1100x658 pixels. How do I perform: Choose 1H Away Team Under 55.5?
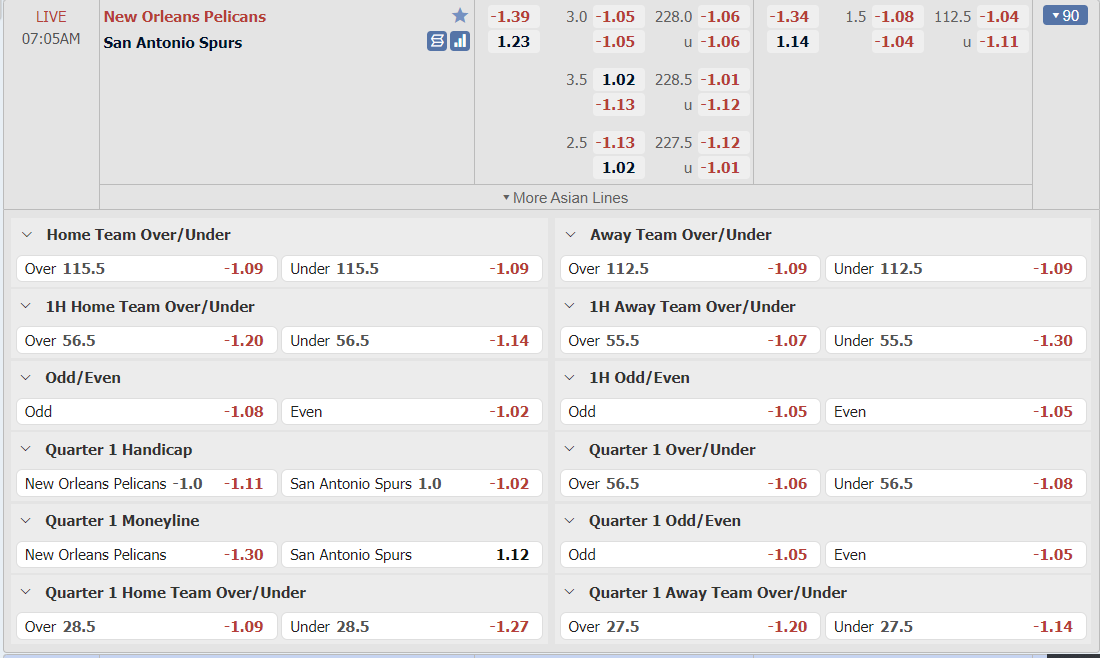[955, 341]
